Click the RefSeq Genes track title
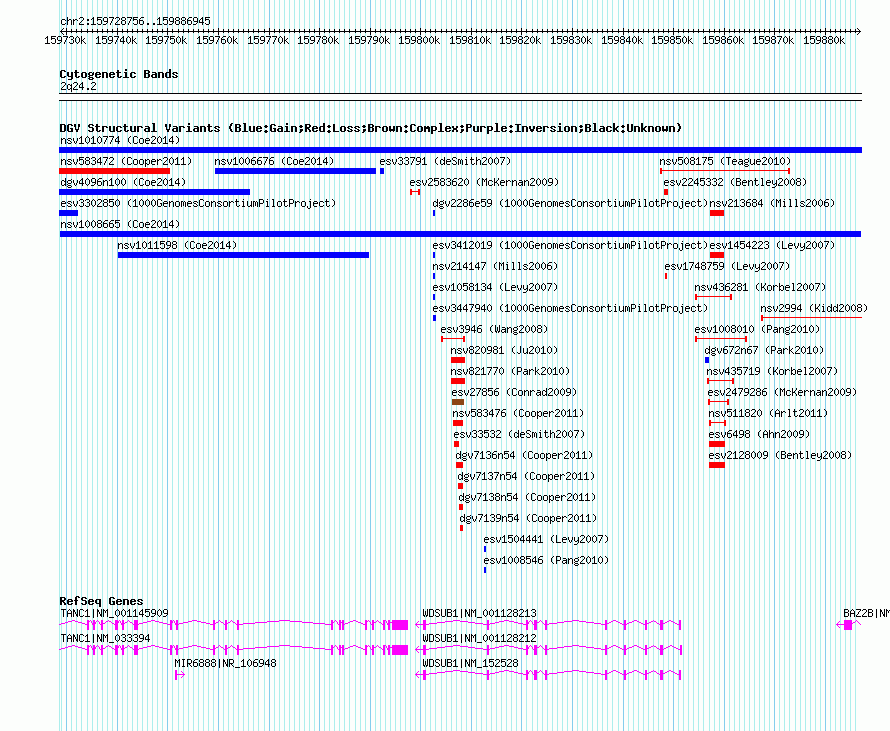This screenshot has height=731, width=890. pyautogui.click(x=101, y=601)
